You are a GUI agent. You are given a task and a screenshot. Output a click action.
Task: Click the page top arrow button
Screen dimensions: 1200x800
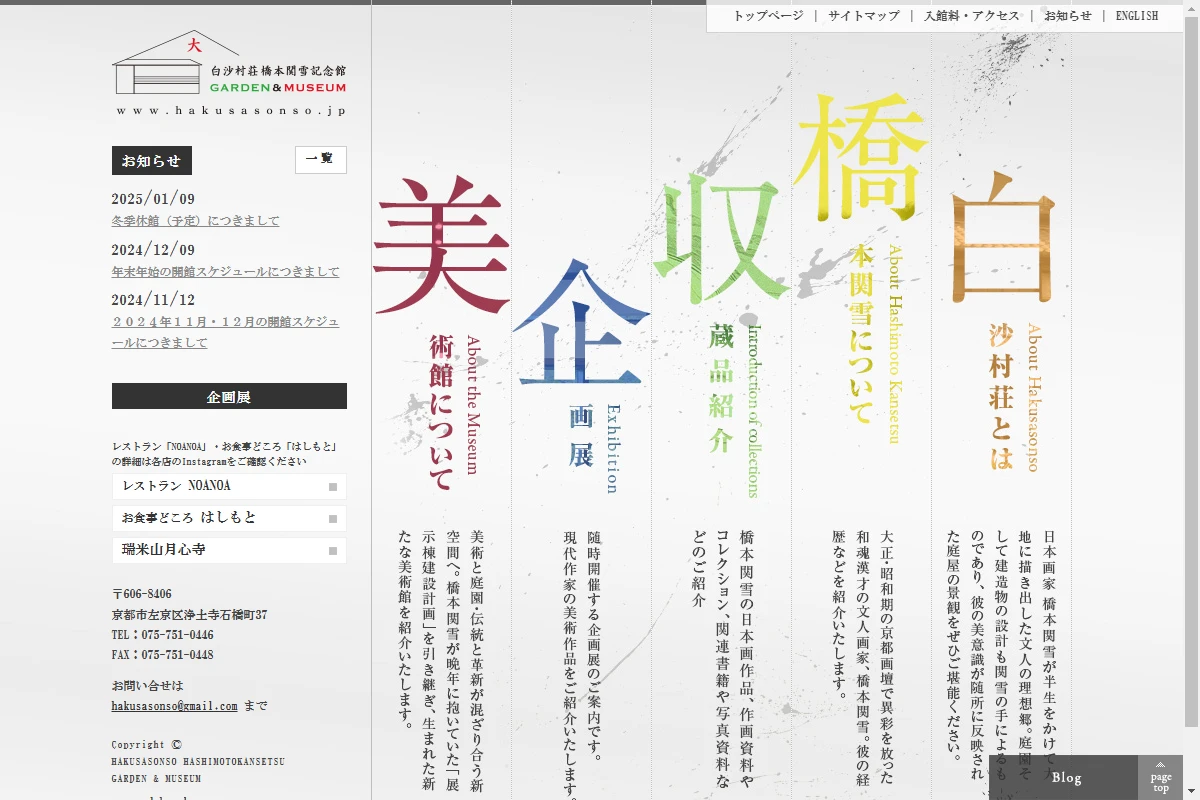1160,777
